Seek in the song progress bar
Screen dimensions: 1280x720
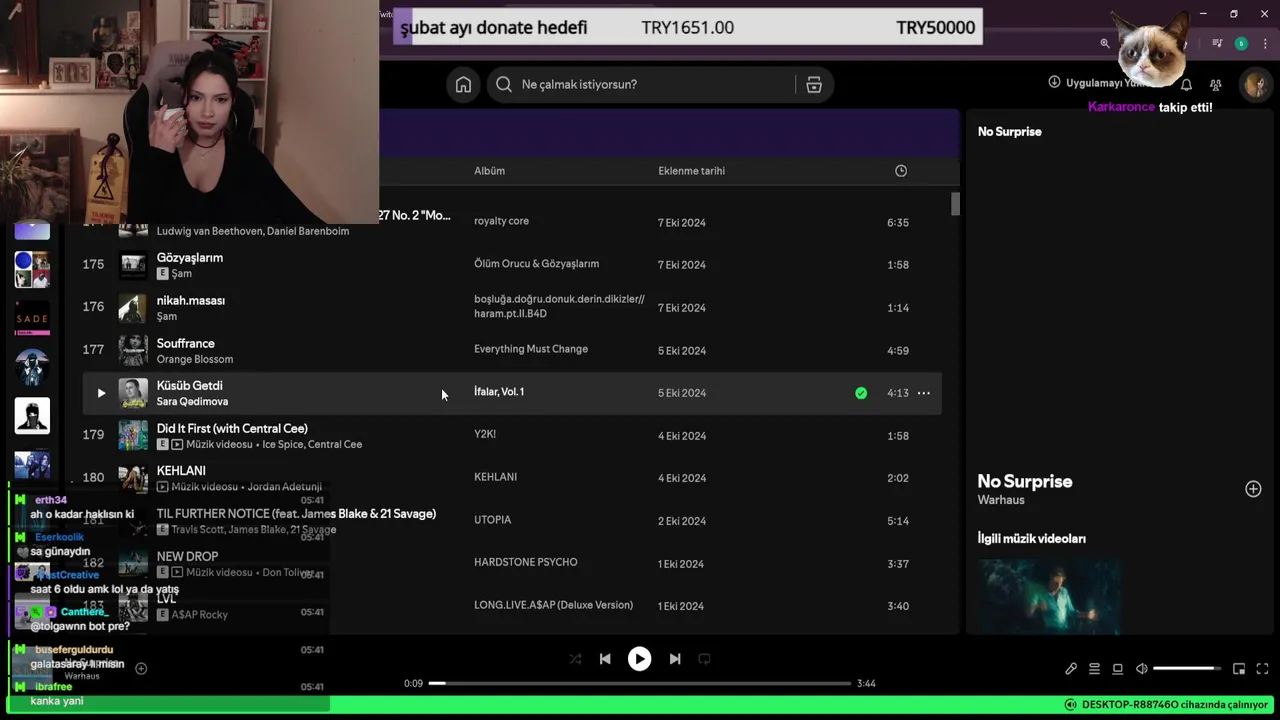click(x=640, y=683)
